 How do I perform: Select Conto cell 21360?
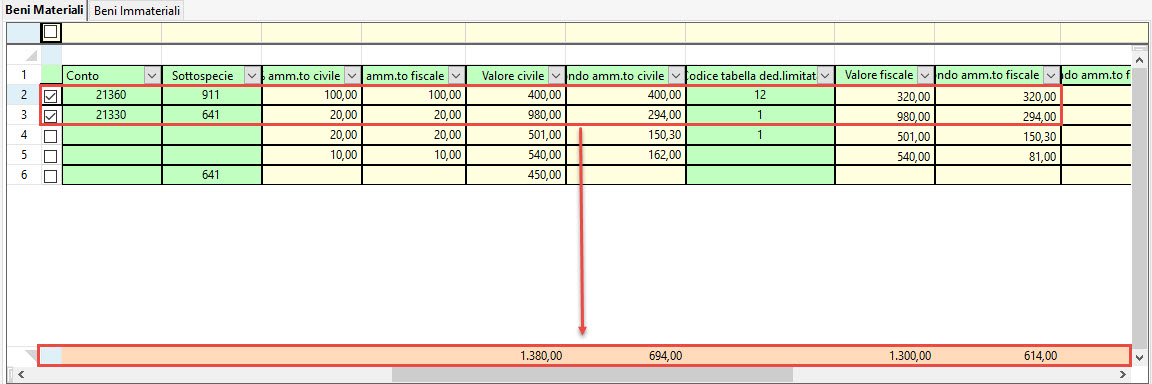[x=112, y=95]
